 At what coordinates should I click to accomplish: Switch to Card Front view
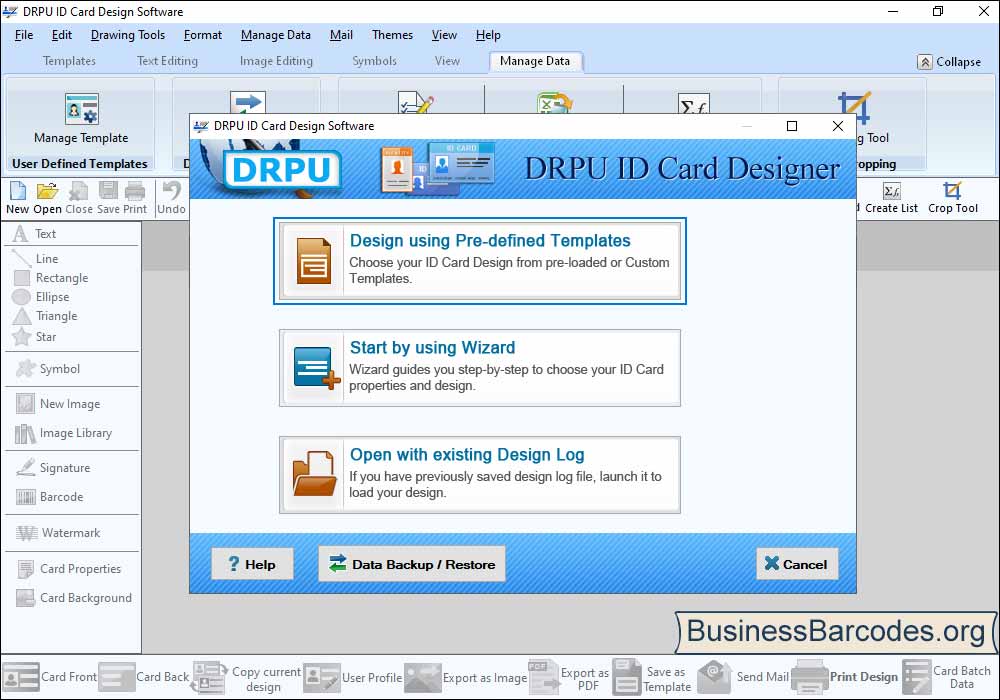click(x=49, y=677)
